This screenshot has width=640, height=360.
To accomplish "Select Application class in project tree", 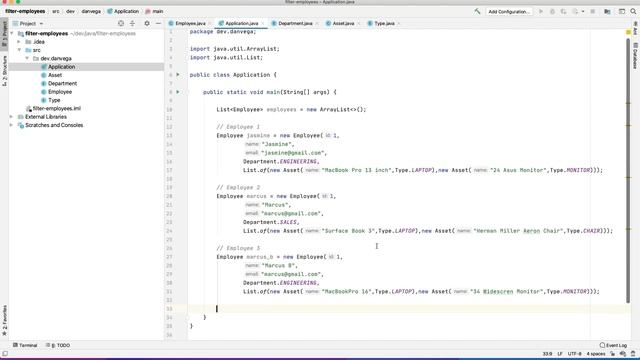I will click(61, 67).
